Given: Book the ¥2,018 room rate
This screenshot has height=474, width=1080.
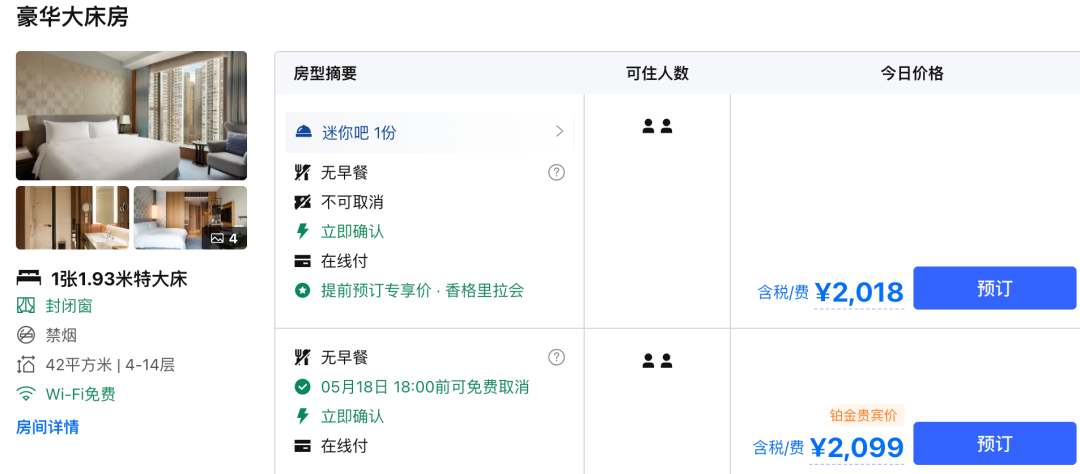Looking at the screenshot, I should pyautogui.click(x=994, y=289).
